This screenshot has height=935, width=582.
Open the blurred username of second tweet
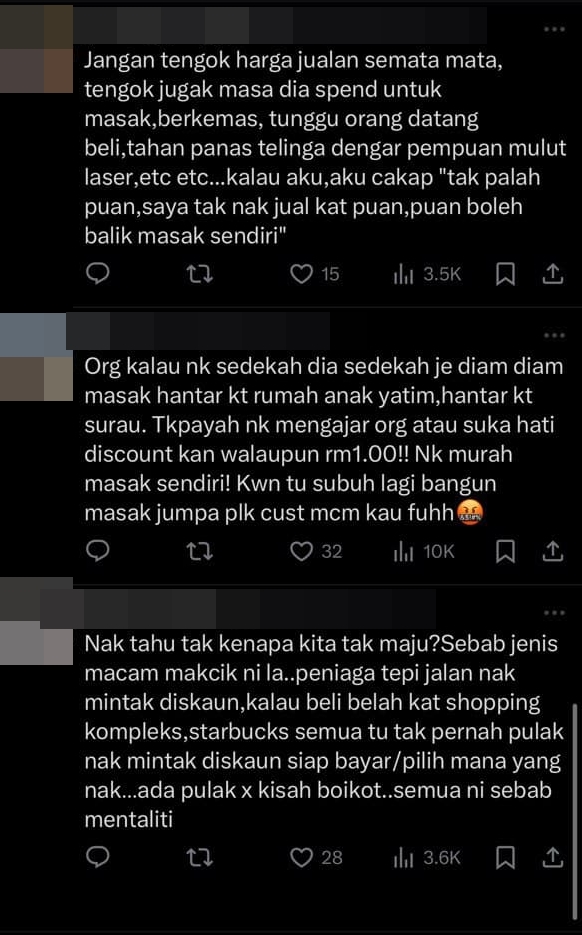[198, 331]
